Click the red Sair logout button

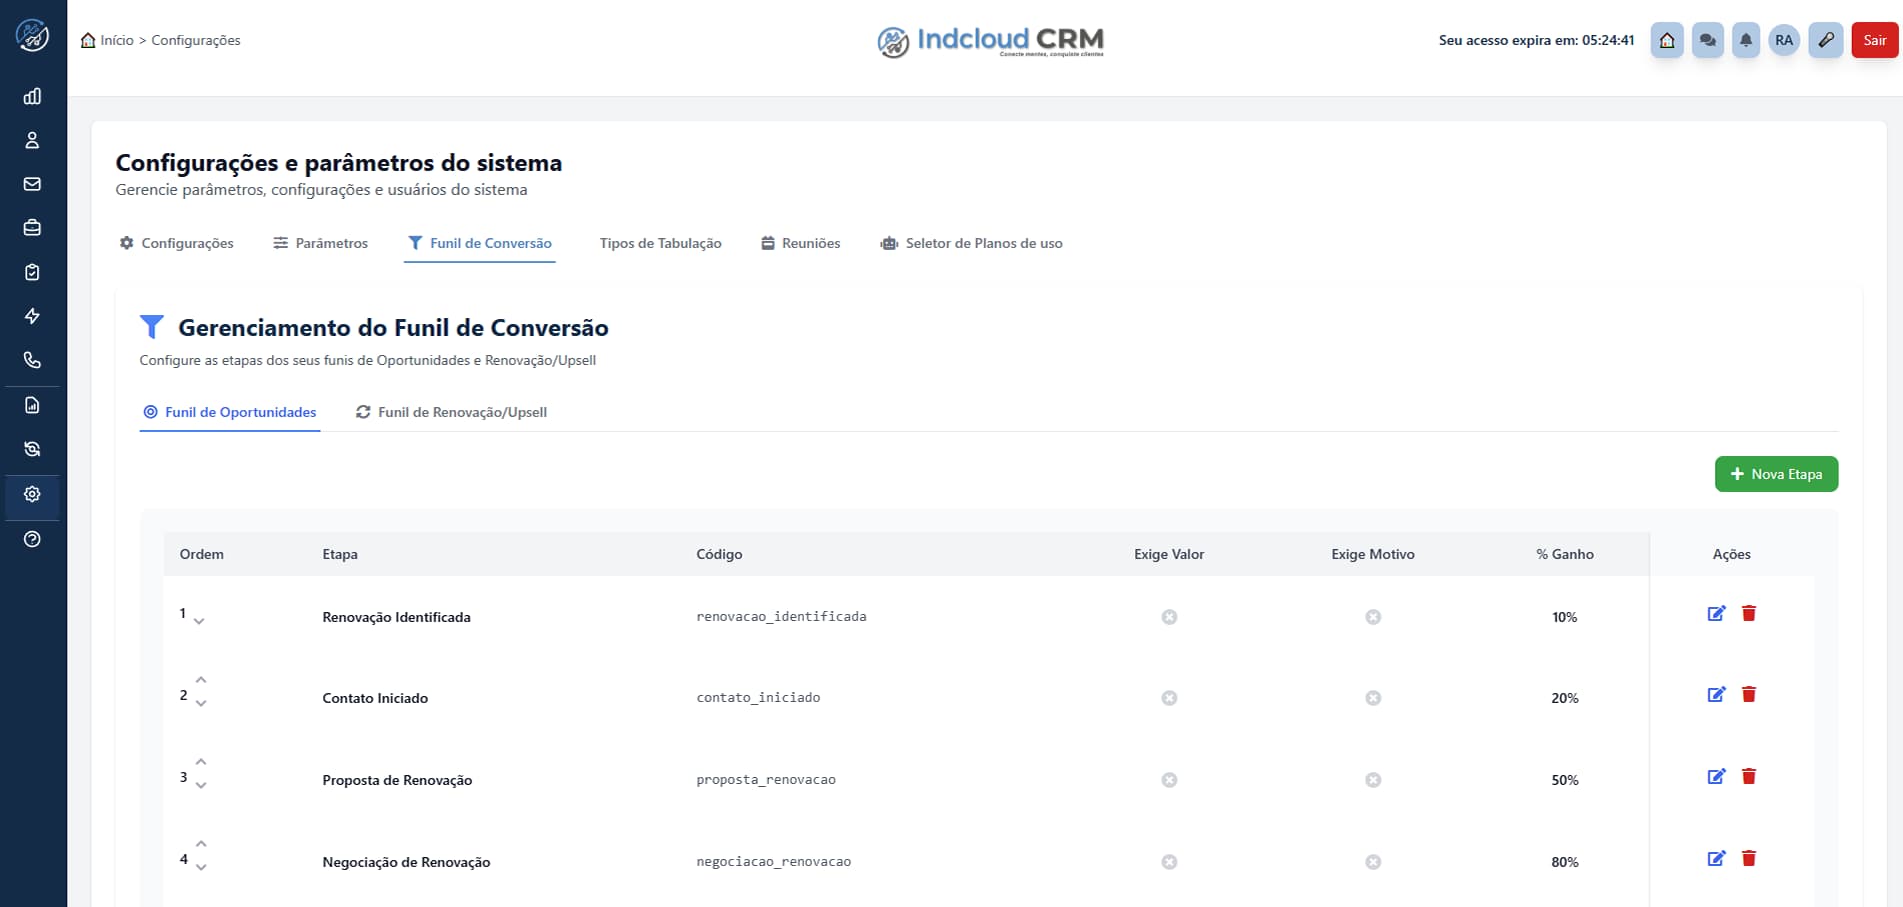1874,40
